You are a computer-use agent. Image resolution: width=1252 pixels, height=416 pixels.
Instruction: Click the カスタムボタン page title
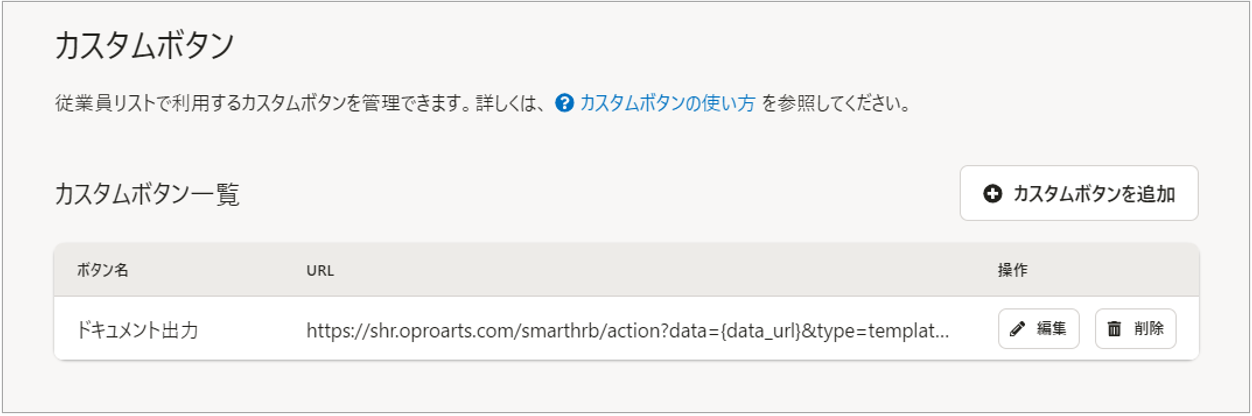tap(144, 45)
